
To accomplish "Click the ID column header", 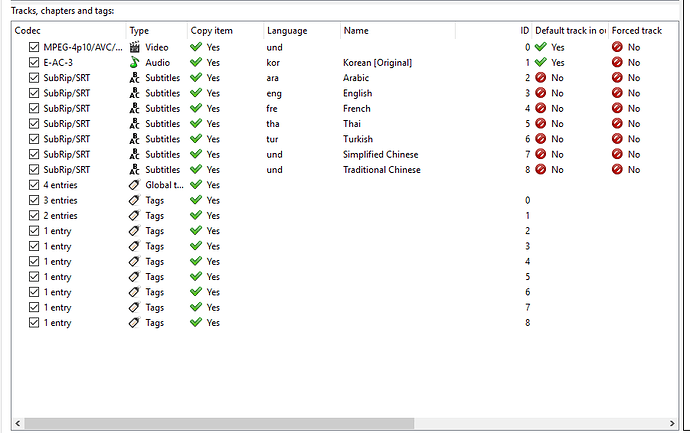I will tap(494, 31).
